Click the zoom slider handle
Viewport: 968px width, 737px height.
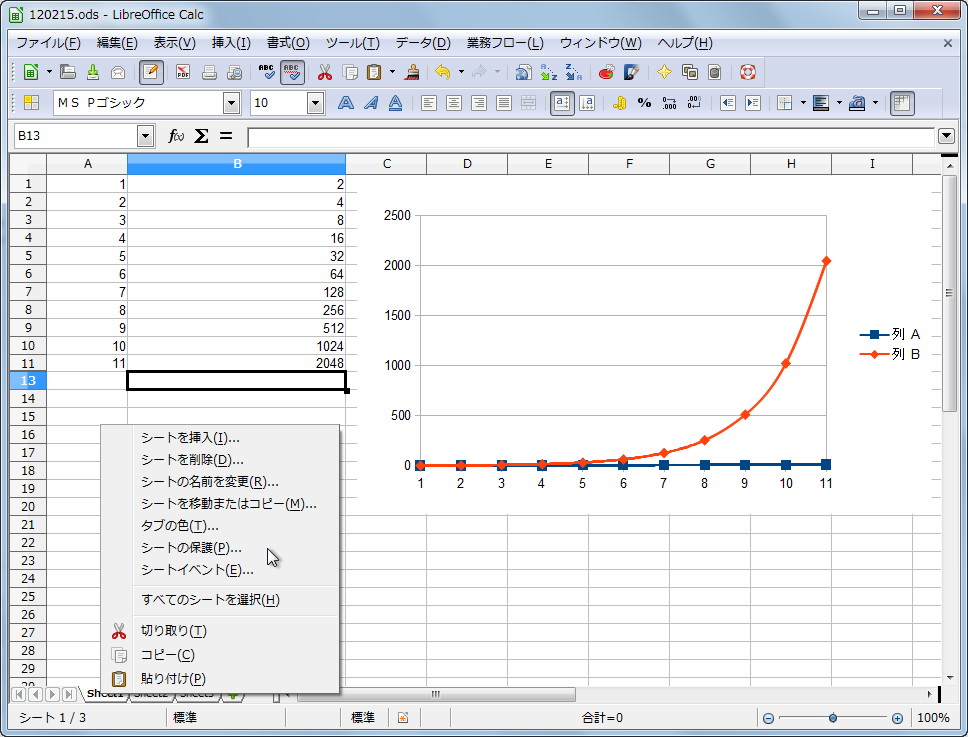click(833, 718)
